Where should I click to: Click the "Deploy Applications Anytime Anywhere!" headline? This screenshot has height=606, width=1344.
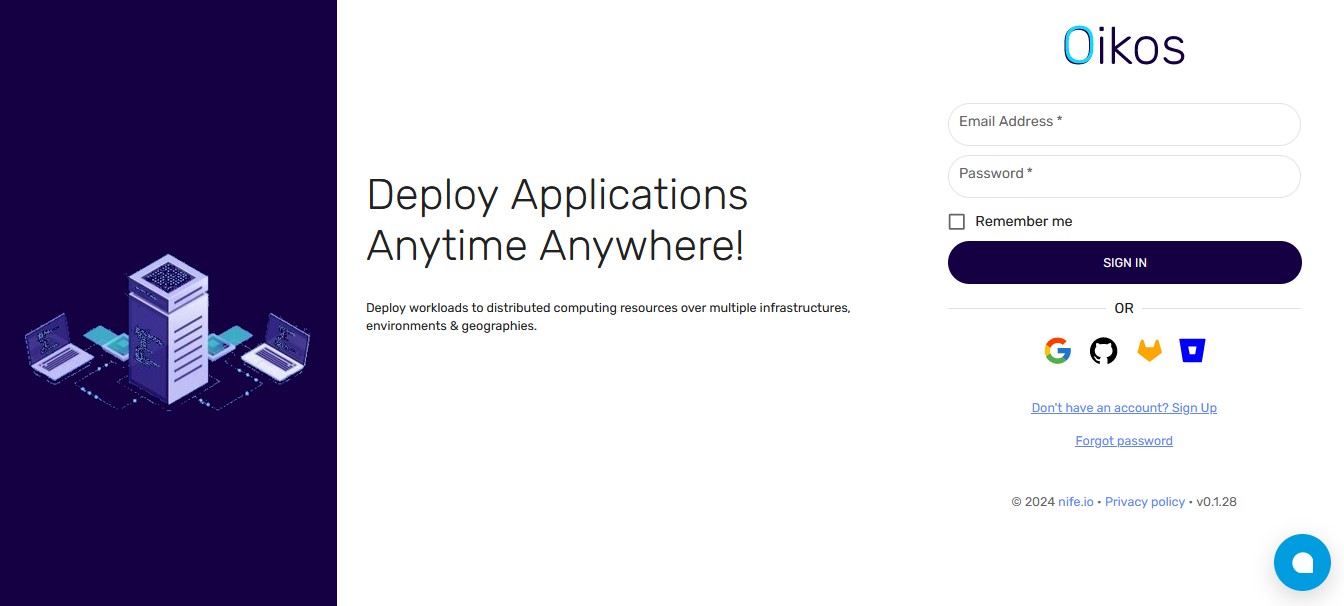click(x=557, y=220)
